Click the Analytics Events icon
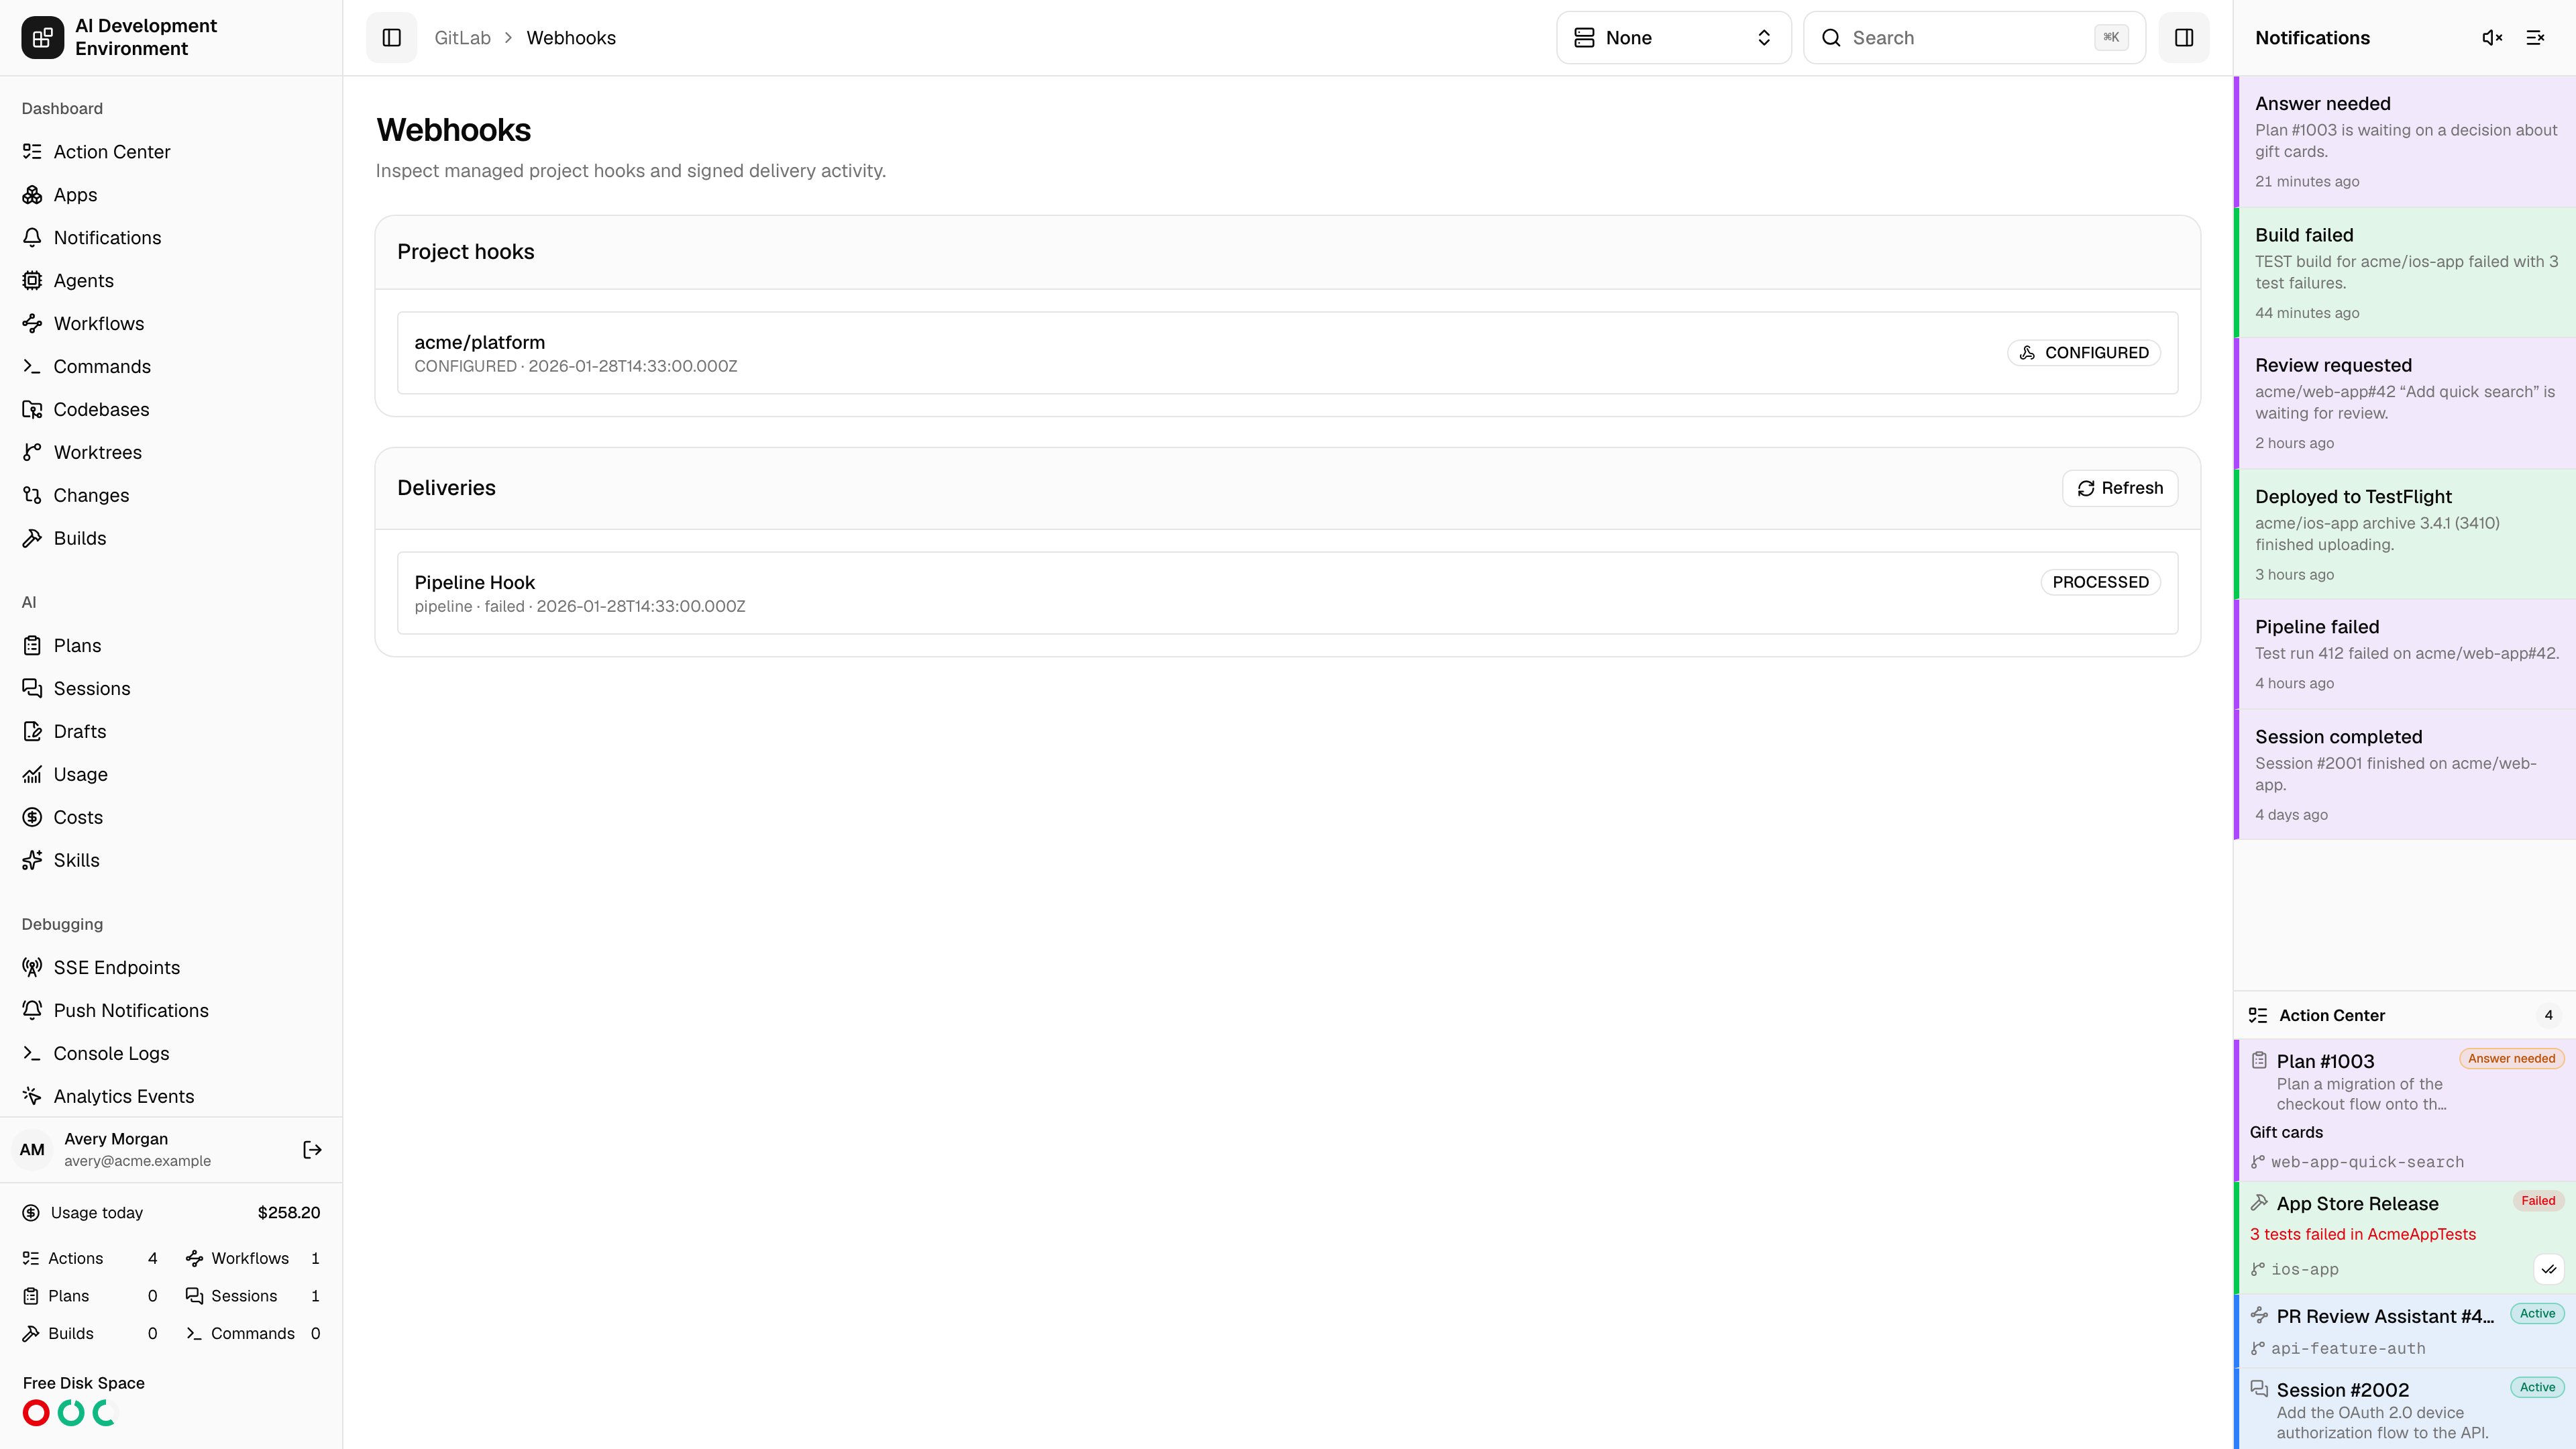This screenshot has width=2576, height=1449. [x=32, y=1097]
